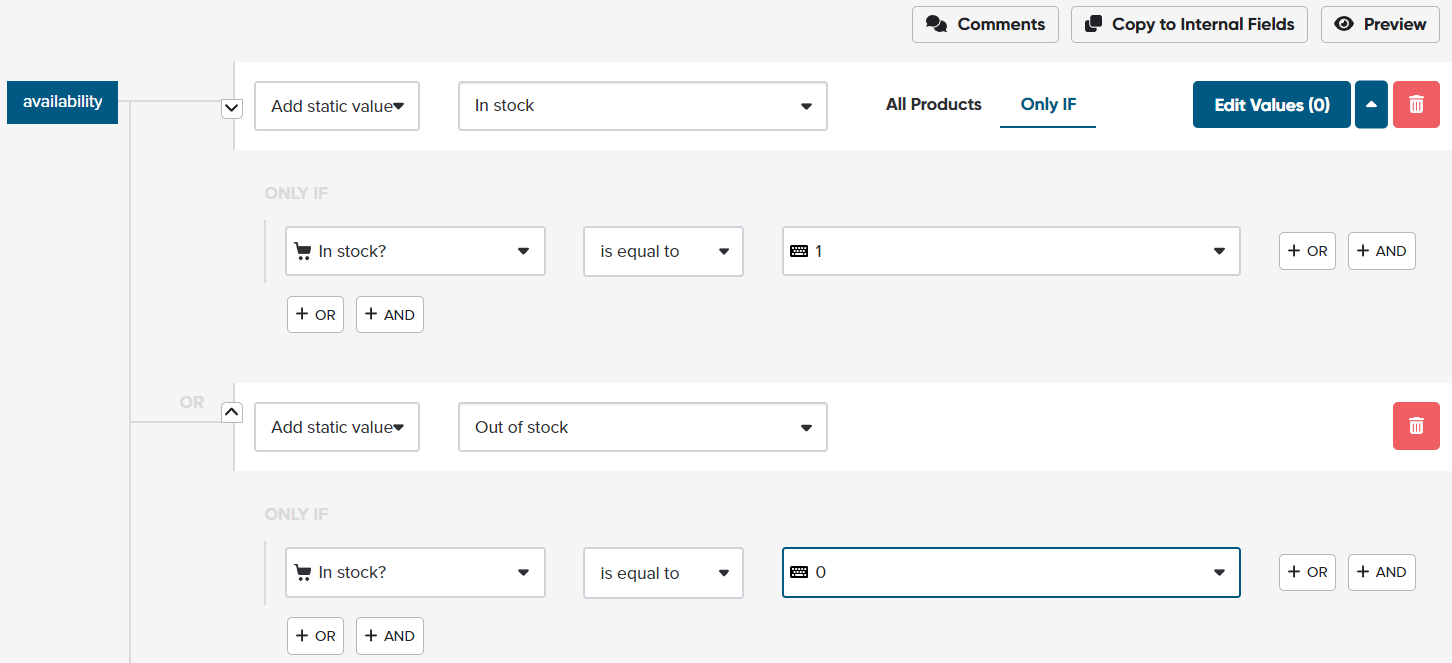
Task: Expand the Out of stock rule chevron
Action: pyautogui.click(x=232, y=411)
